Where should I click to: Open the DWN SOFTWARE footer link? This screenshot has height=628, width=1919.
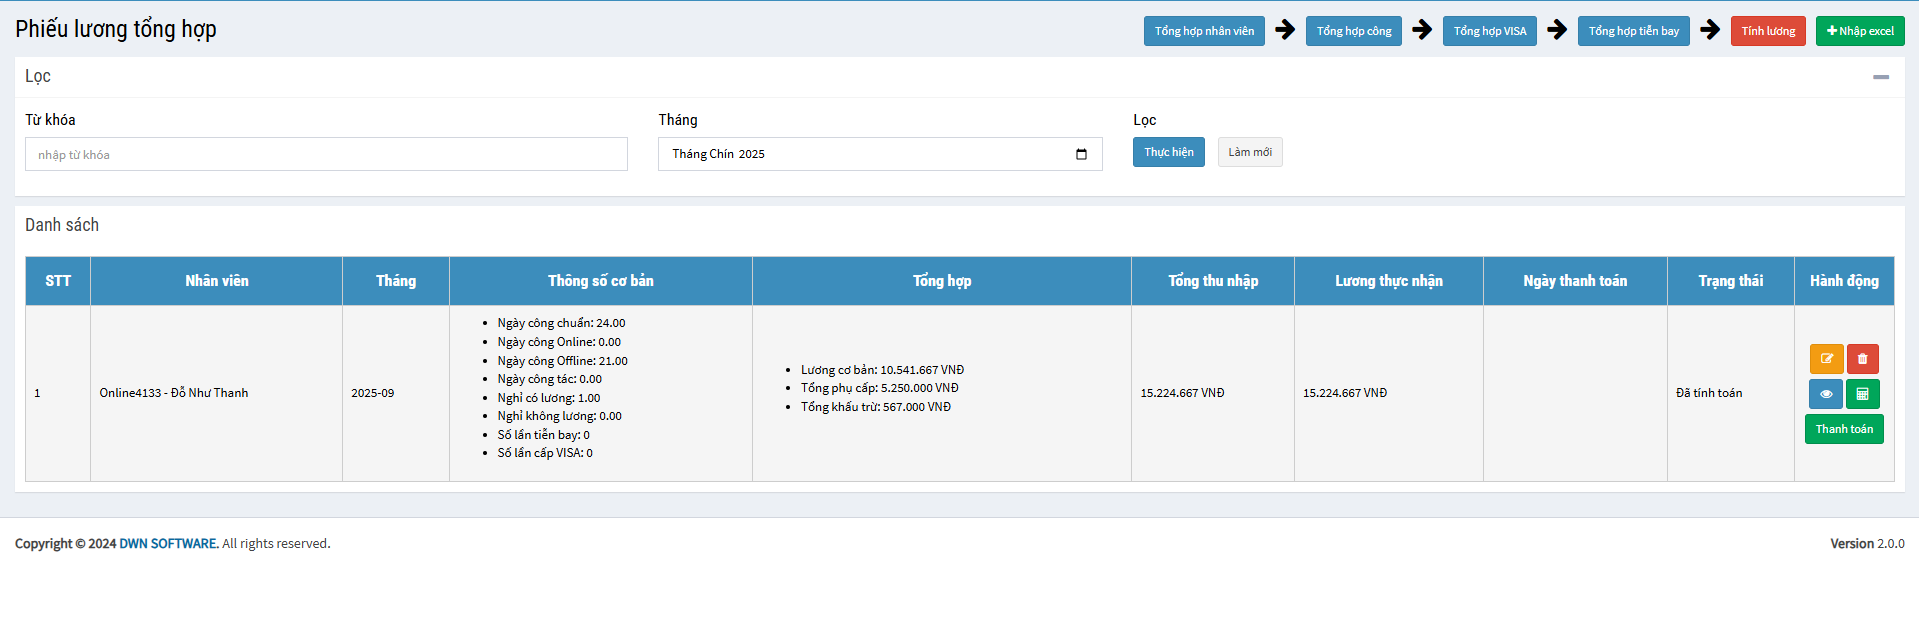click(168, 544)
